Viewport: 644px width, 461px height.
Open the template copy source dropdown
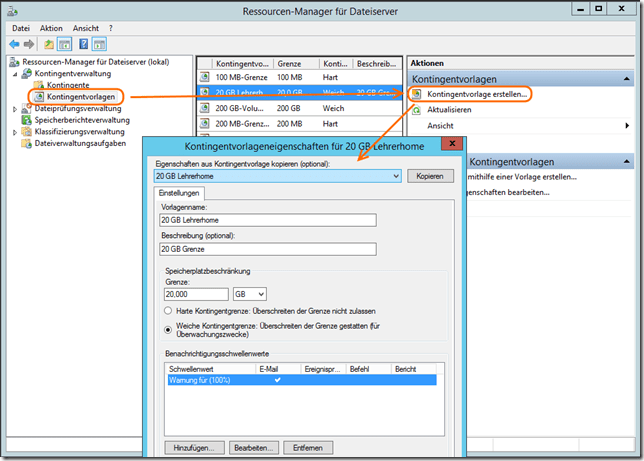click(x=394, y=176)
